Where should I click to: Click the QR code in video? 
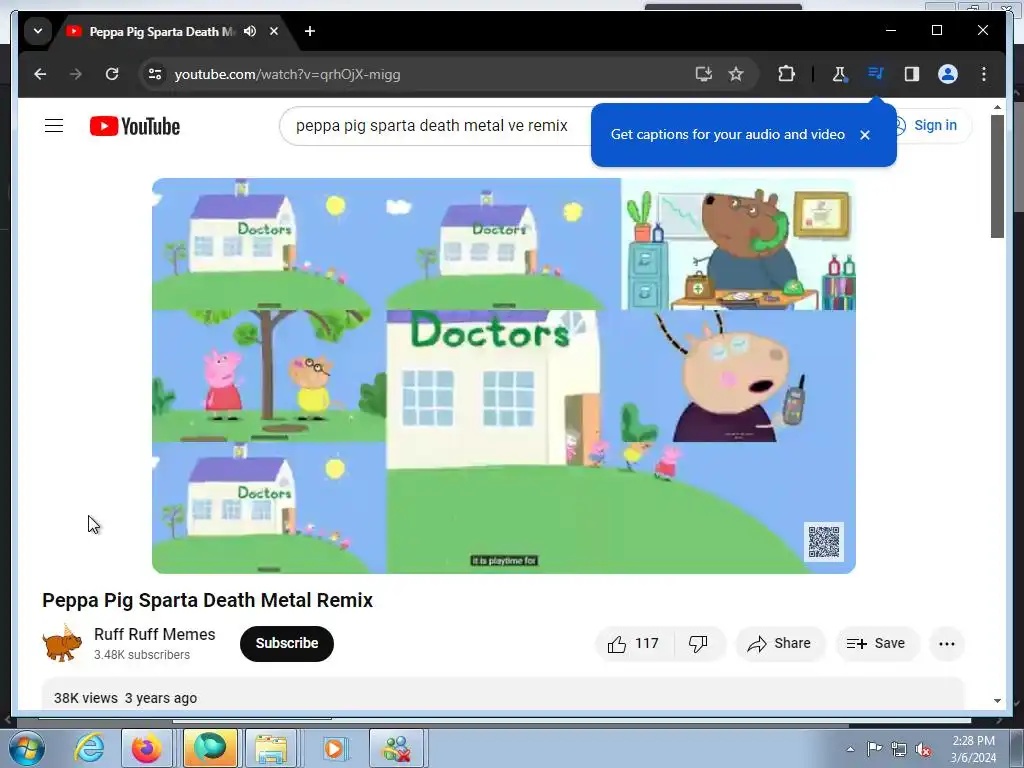824,541
